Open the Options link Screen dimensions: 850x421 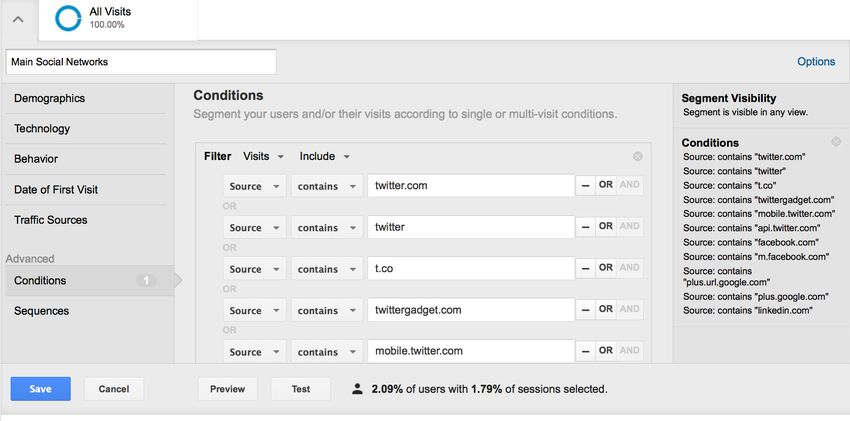point(816,62)
